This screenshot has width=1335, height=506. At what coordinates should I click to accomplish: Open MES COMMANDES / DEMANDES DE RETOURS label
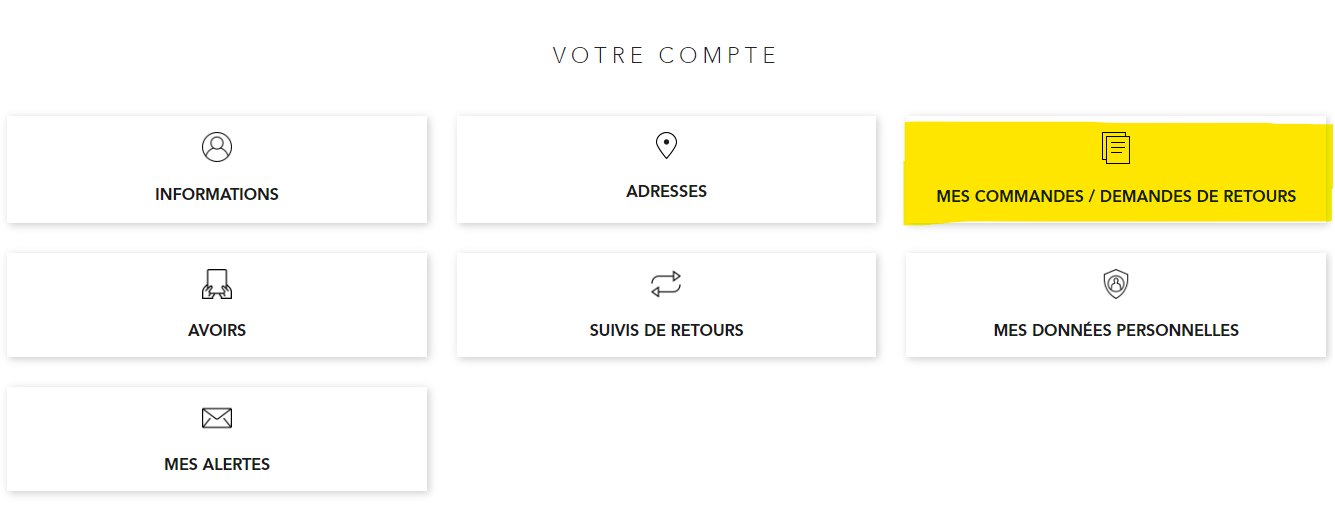1116,196
